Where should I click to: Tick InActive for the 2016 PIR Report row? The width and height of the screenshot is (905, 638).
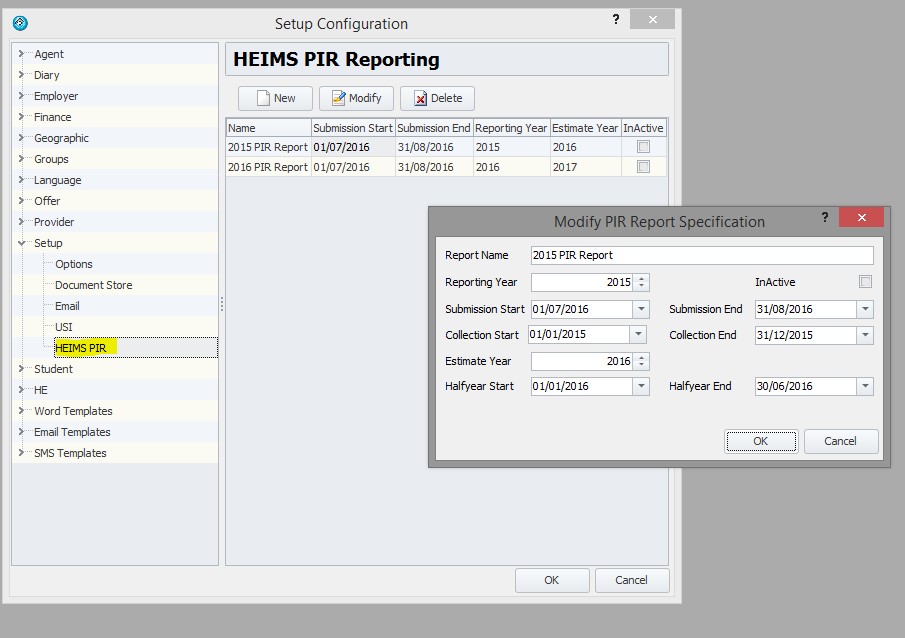click(x=644, y=164)
